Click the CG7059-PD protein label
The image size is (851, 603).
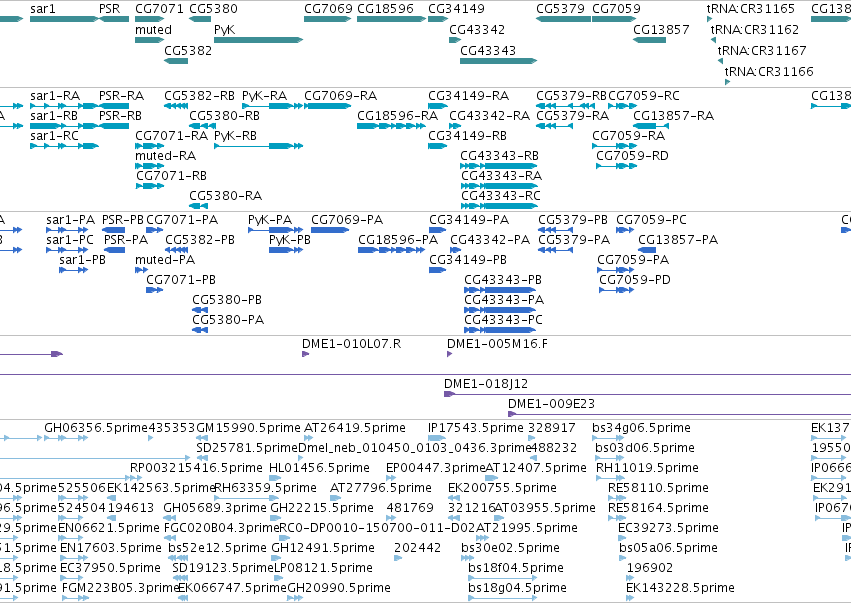[634, 280]
